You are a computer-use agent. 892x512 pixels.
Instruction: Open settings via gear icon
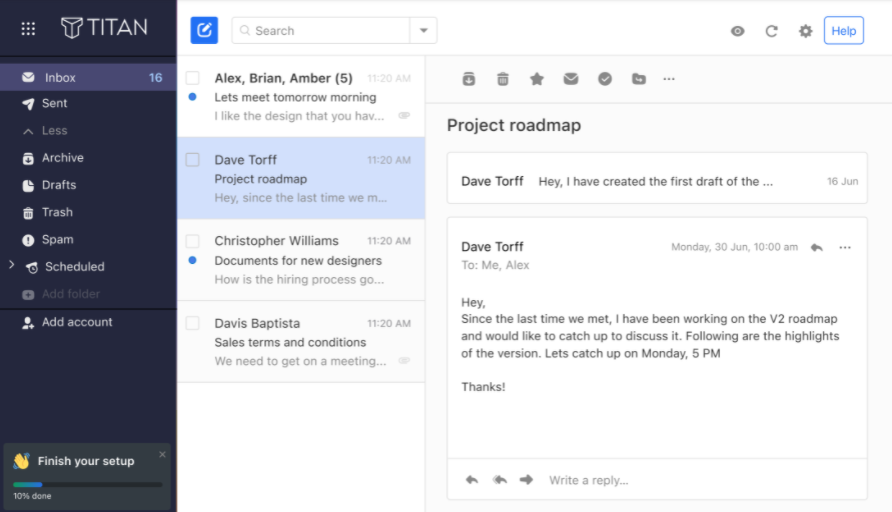pos(806,31)
